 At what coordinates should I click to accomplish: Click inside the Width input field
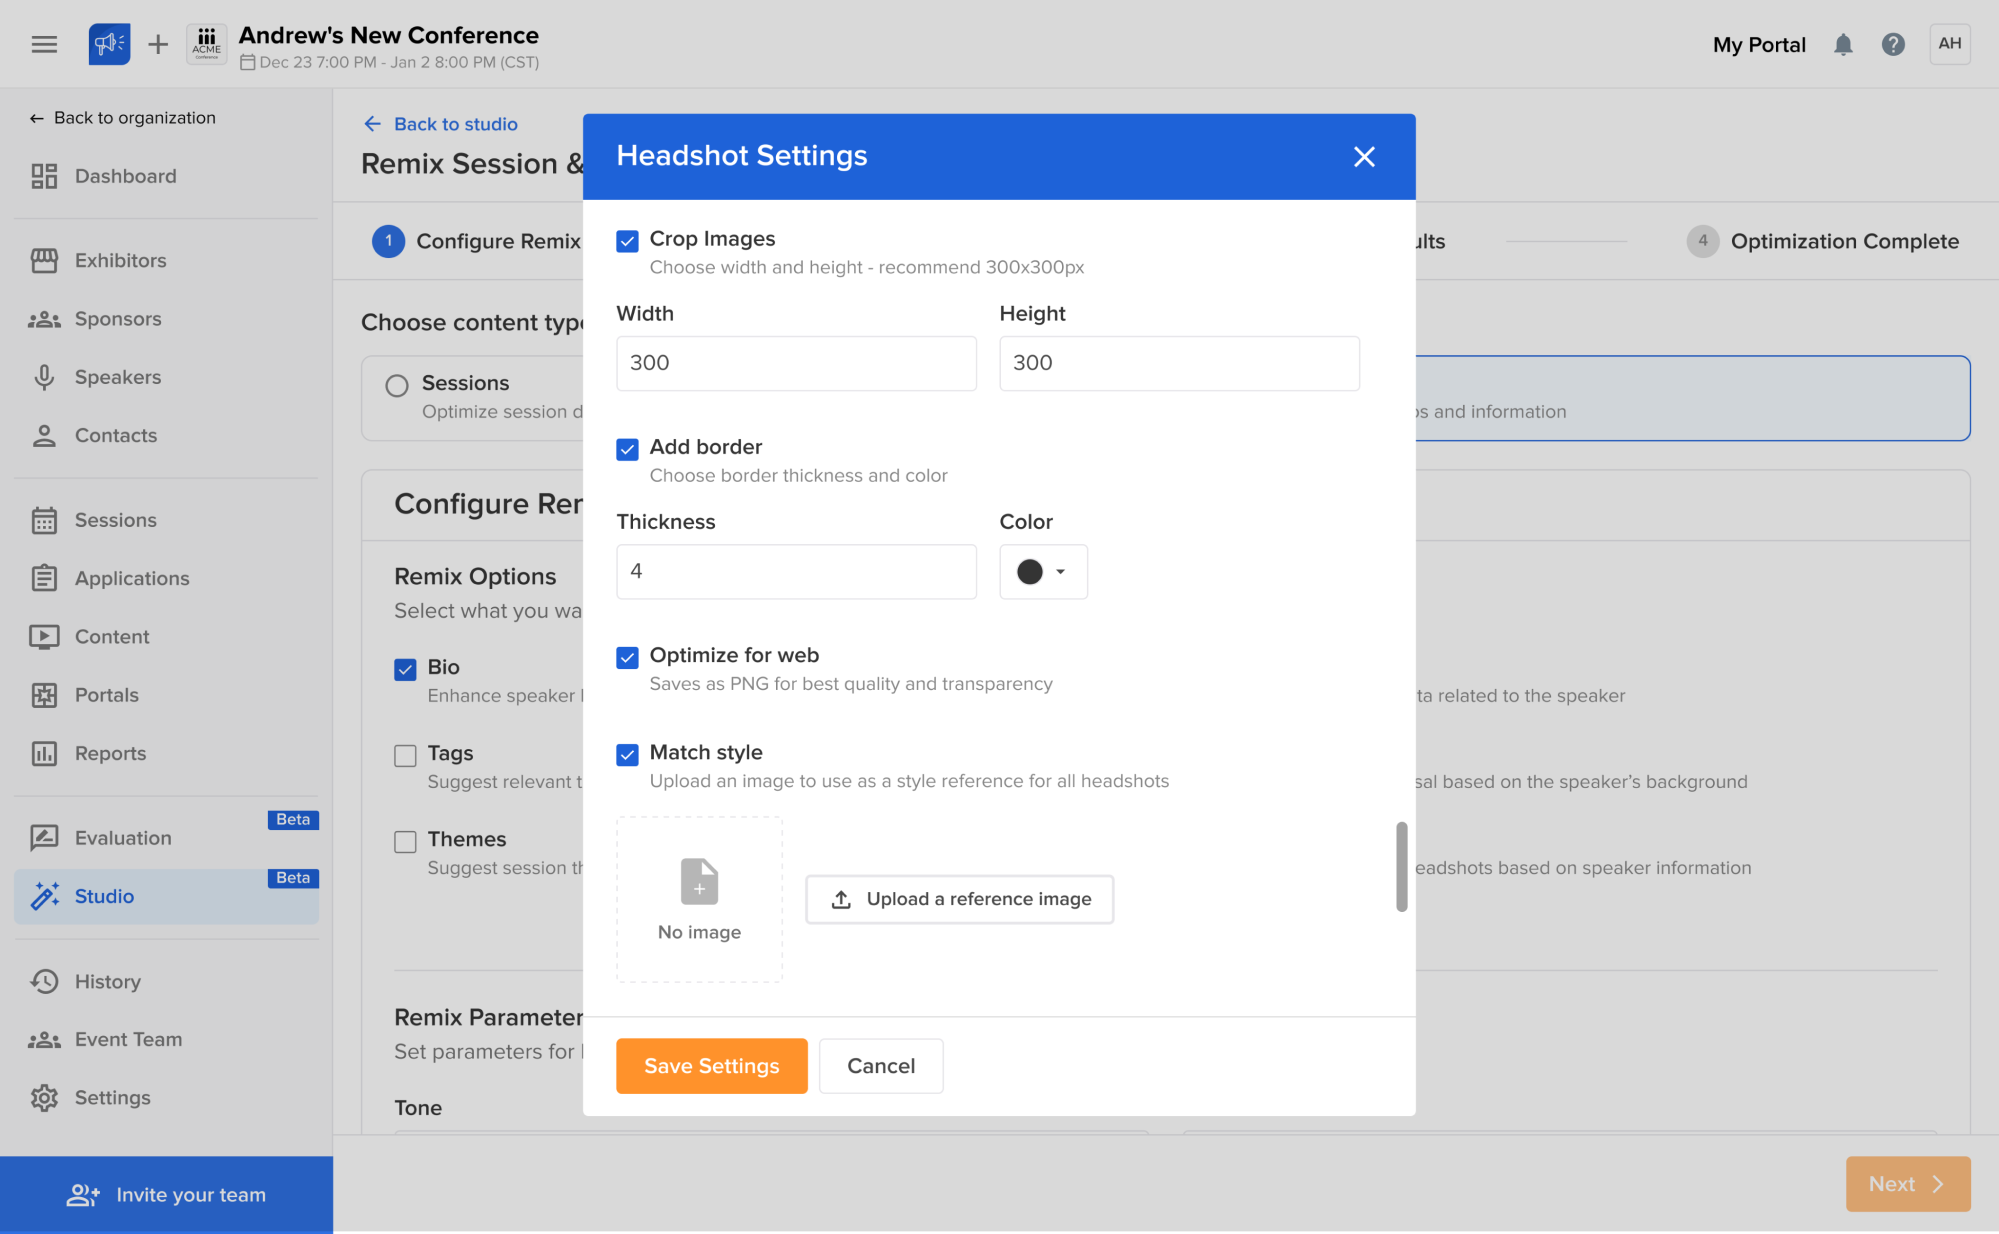pyautogui.click(x=795, y=363)
